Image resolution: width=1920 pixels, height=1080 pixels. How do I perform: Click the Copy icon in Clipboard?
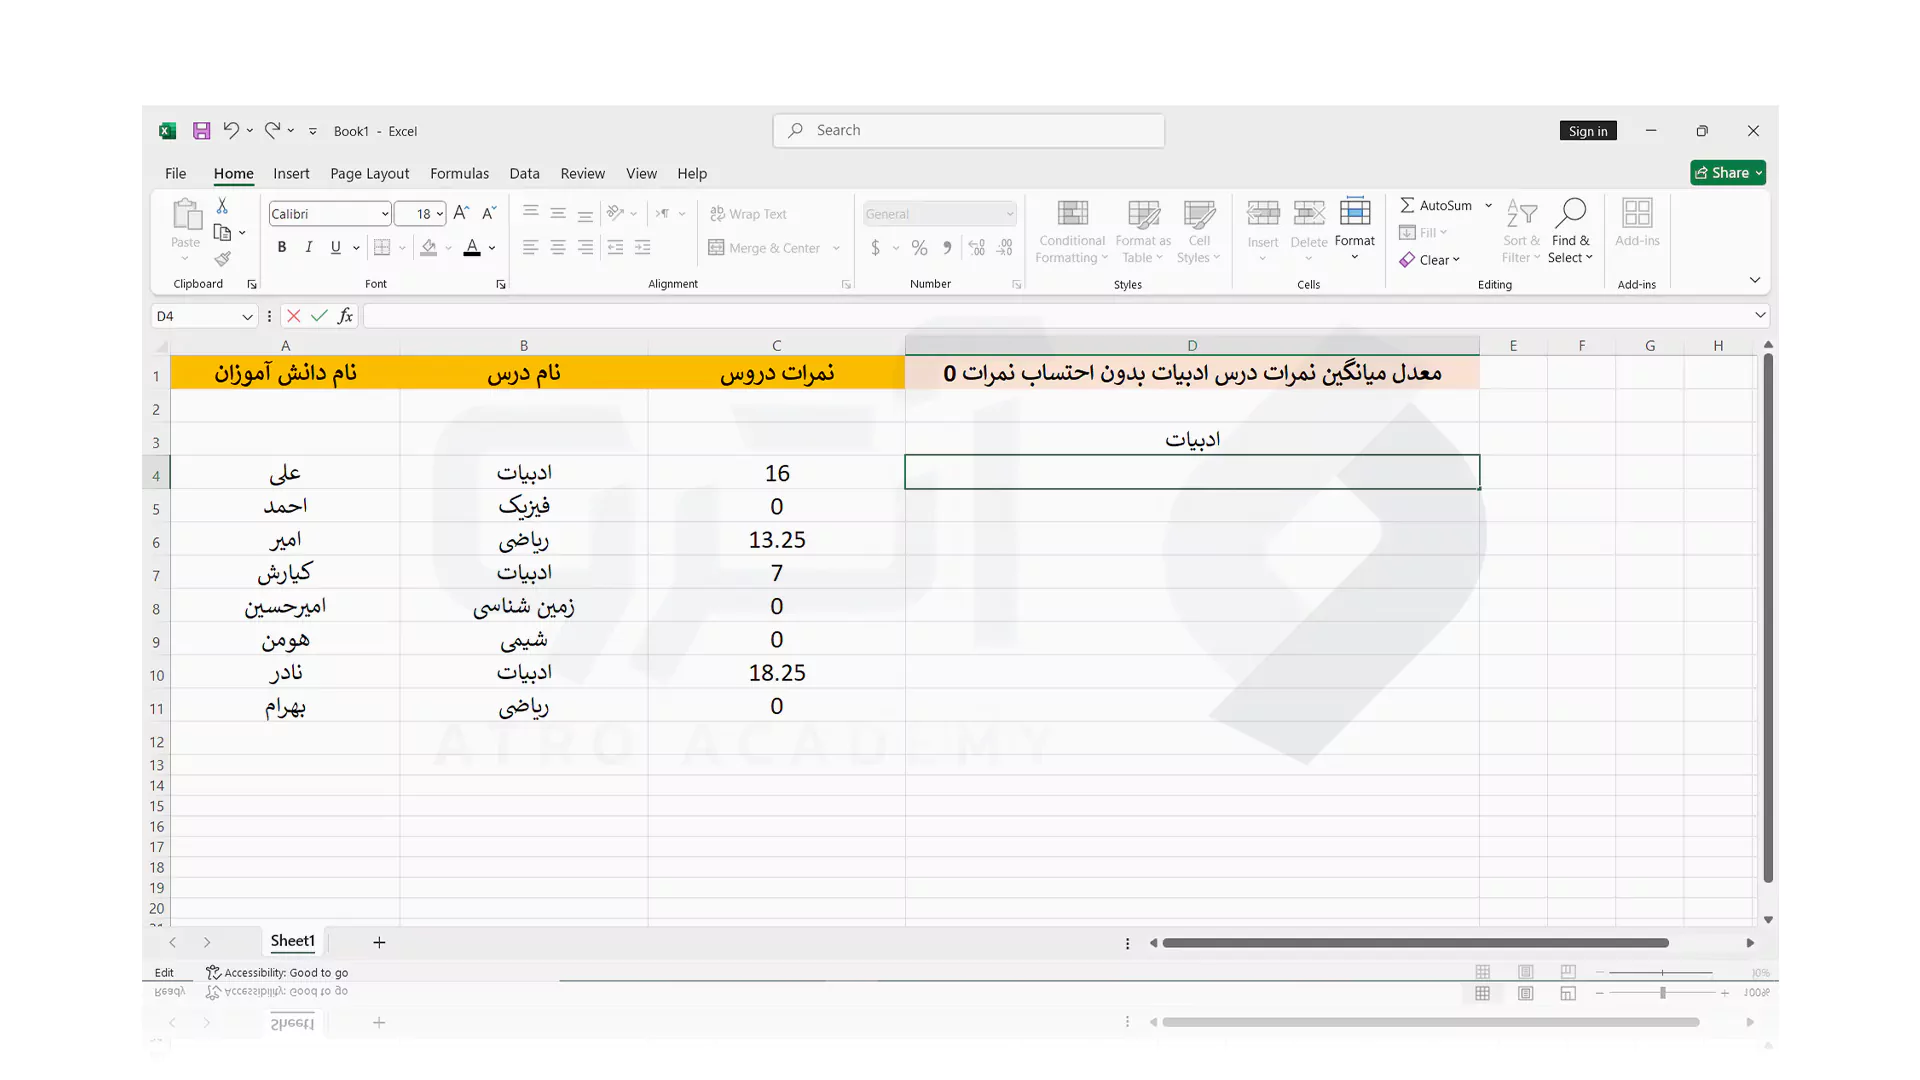[222, 232]
